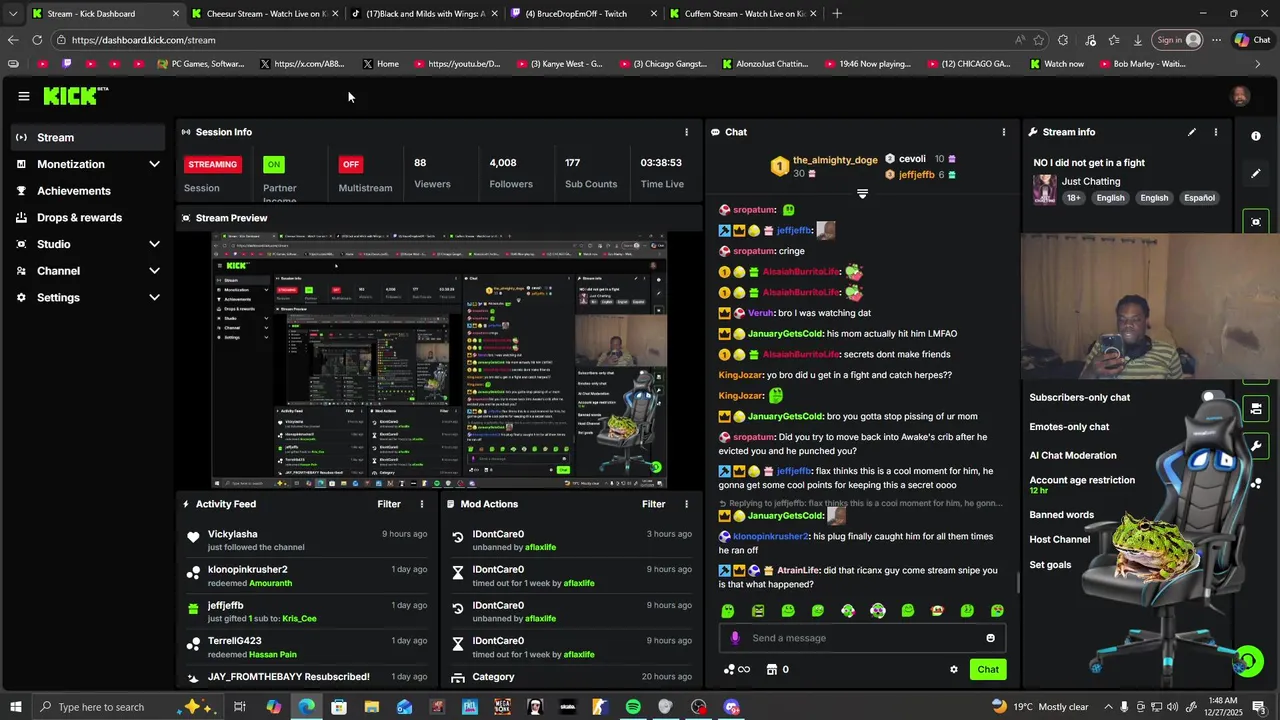Select the first green blob emote
Viewport: 1280px width, 720px height.
click(x=728, y=611)
